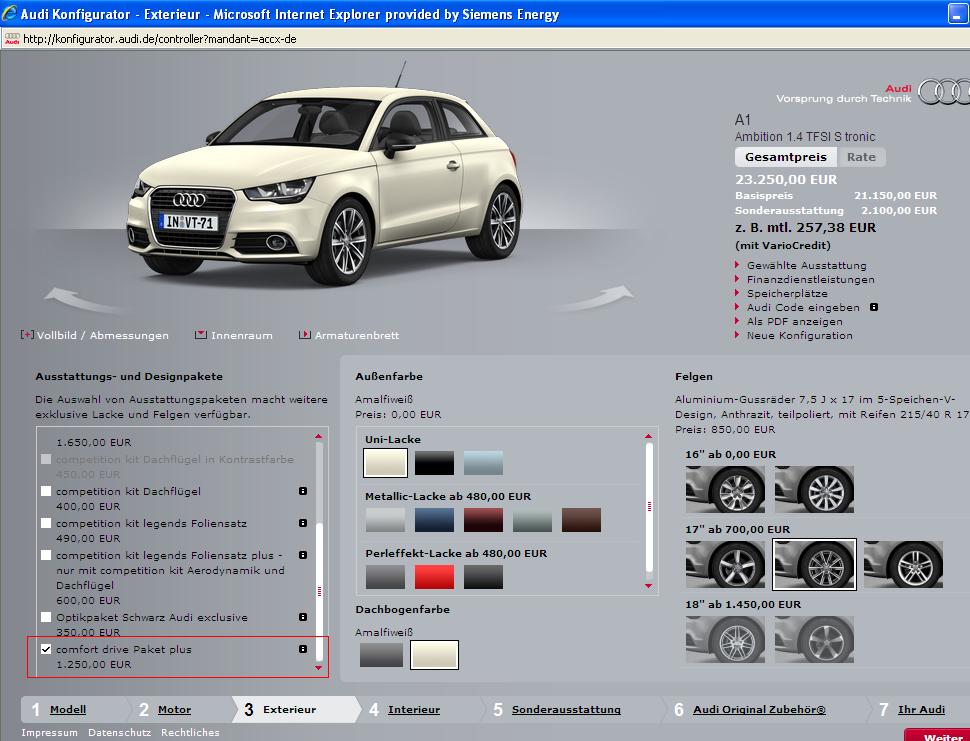Select brown Metallic-Lack swatch
Screen dimensions: 970x741
click(582, 520)
